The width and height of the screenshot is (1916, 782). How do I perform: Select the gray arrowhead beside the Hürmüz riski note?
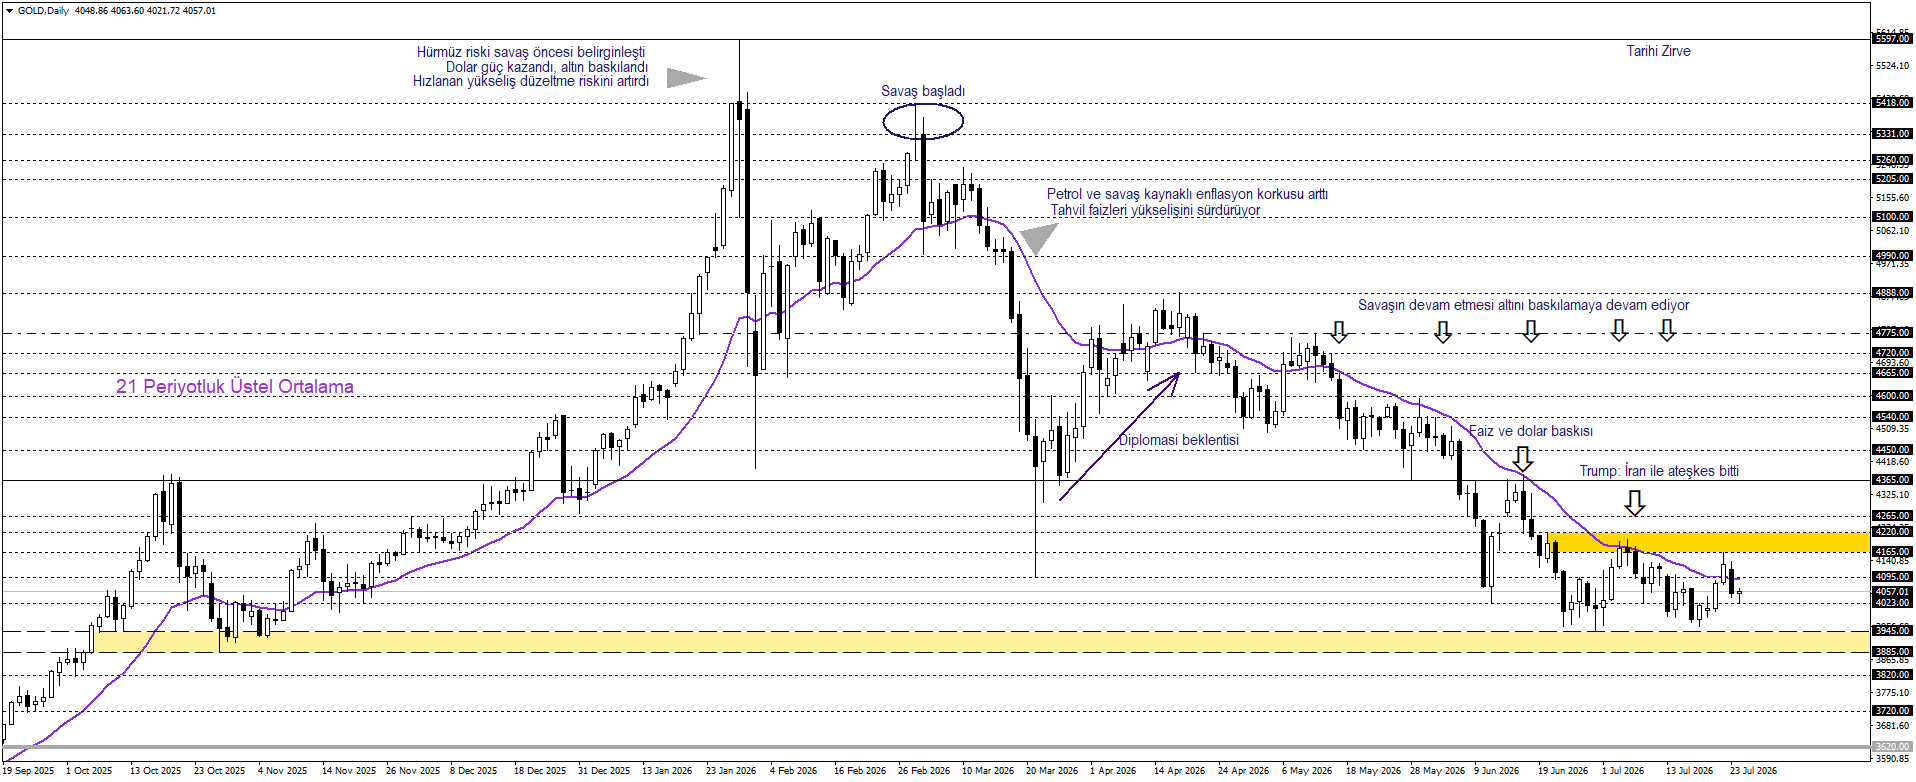(686, 78)
